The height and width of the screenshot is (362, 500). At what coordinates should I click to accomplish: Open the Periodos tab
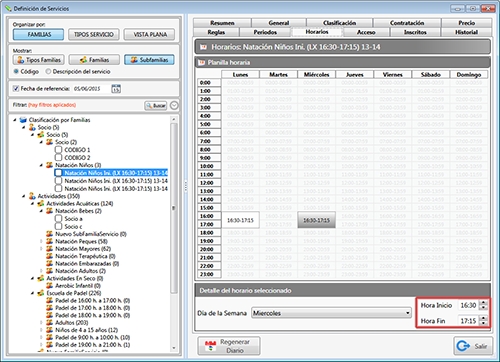point(265,32)
